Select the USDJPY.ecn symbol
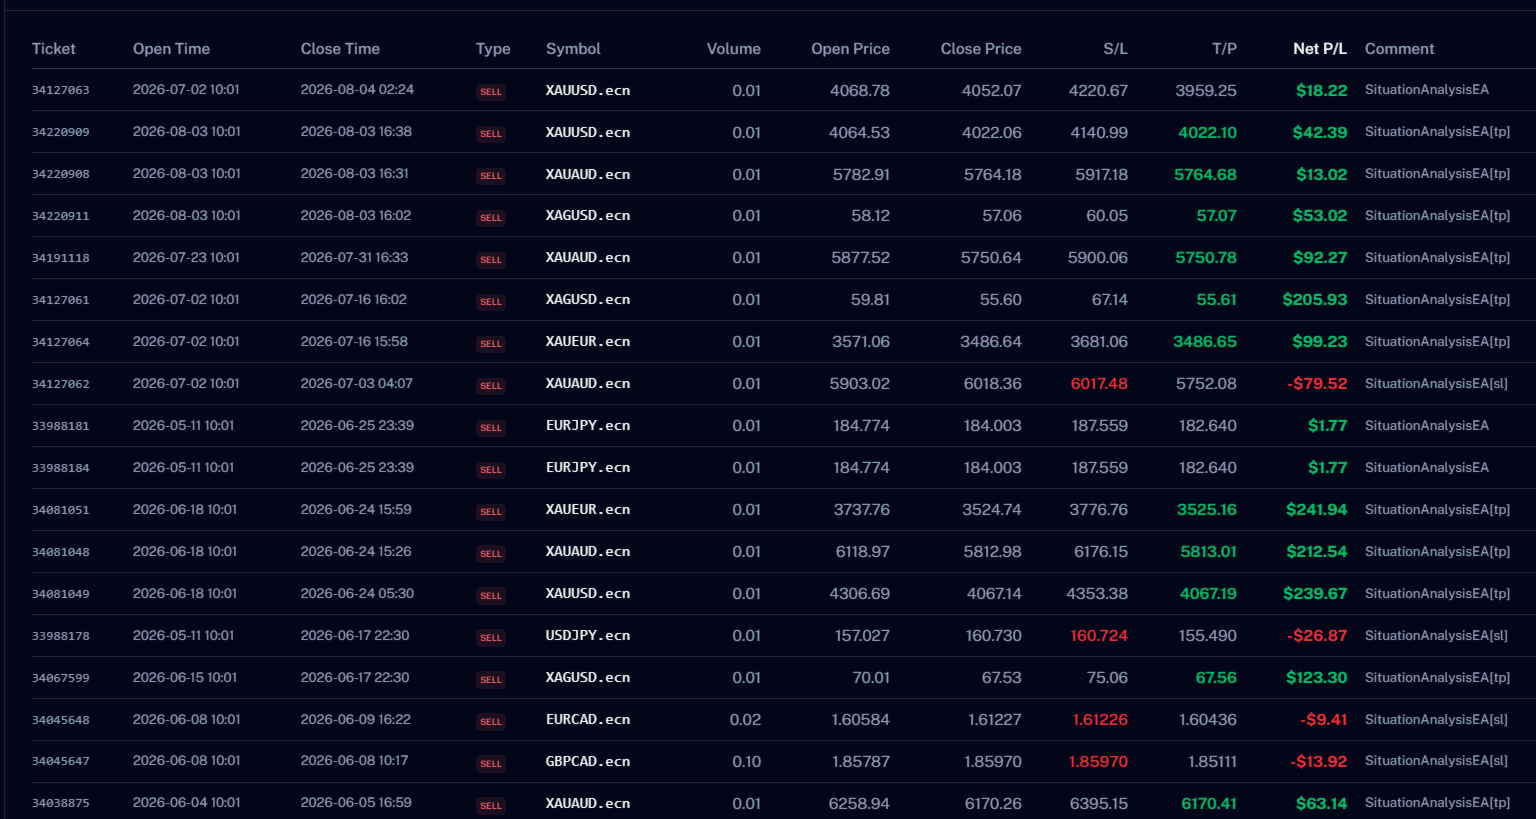This screenshot has width=1536, height=819. click(x=588, y=636)
